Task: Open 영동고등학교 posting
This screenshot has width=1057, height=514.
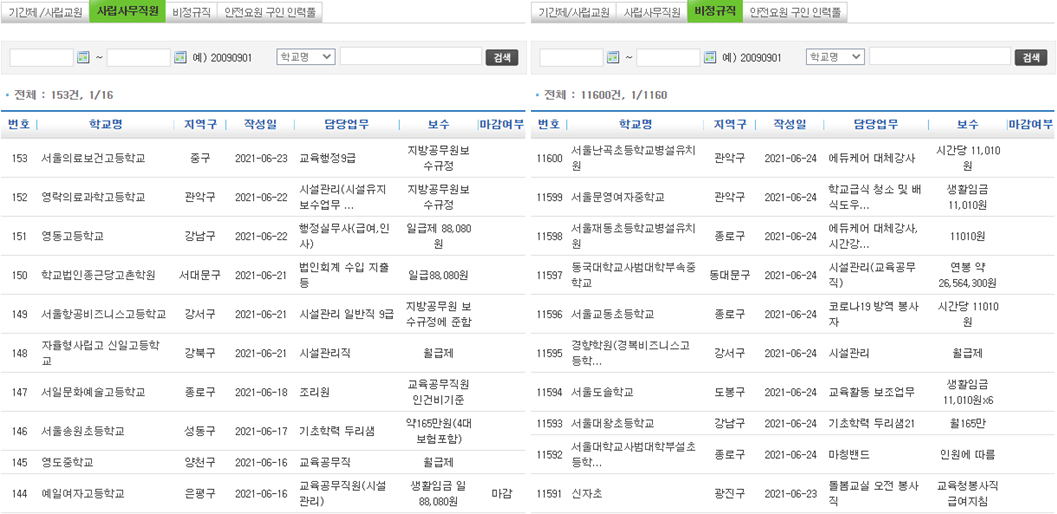Action: pyautogui.click(x=72, y=236)
